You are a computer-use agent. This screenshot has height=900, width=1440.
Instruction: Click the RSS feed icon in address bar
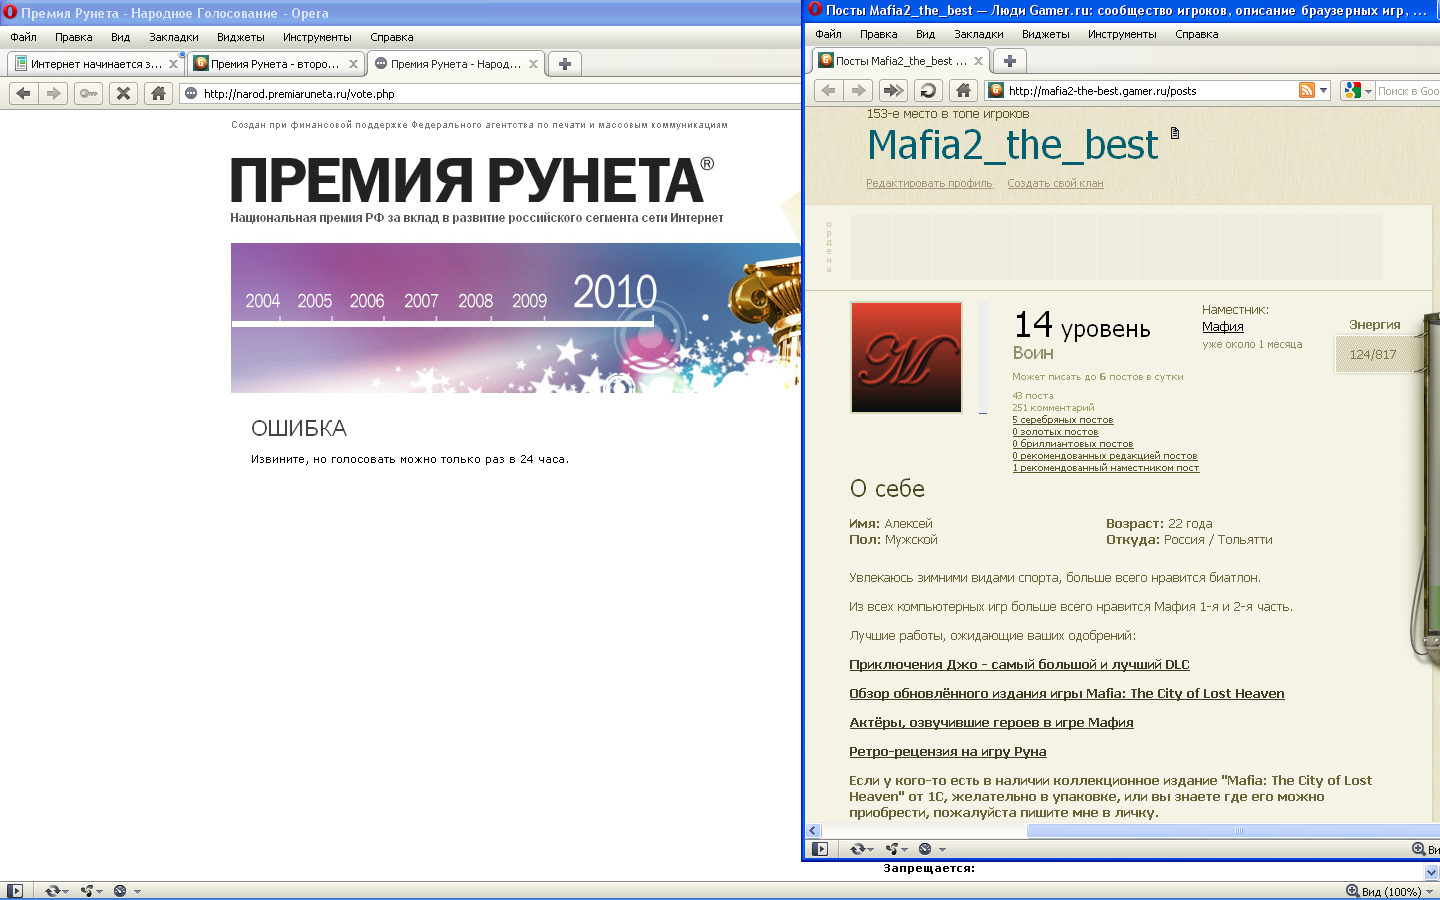(1306, 90)
